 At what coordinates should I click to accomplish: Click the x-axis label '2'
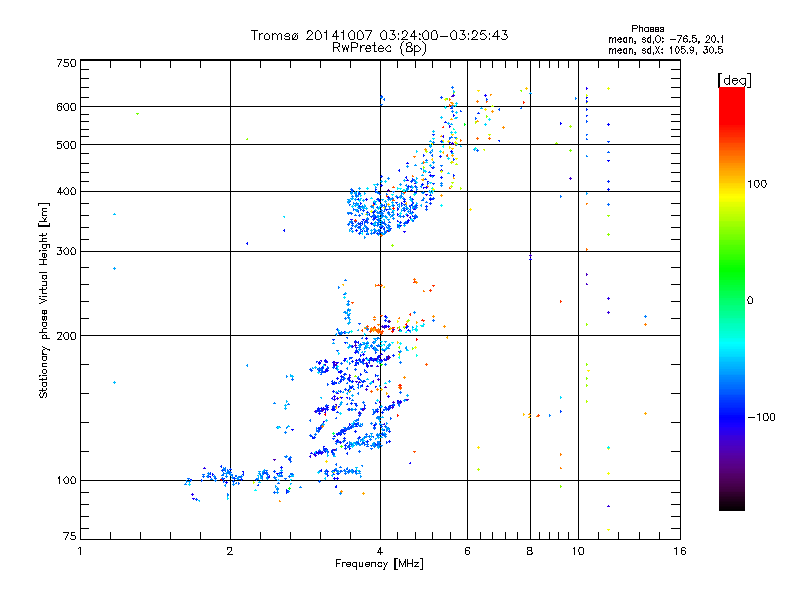pyautogui.click(x=230, y=551)
